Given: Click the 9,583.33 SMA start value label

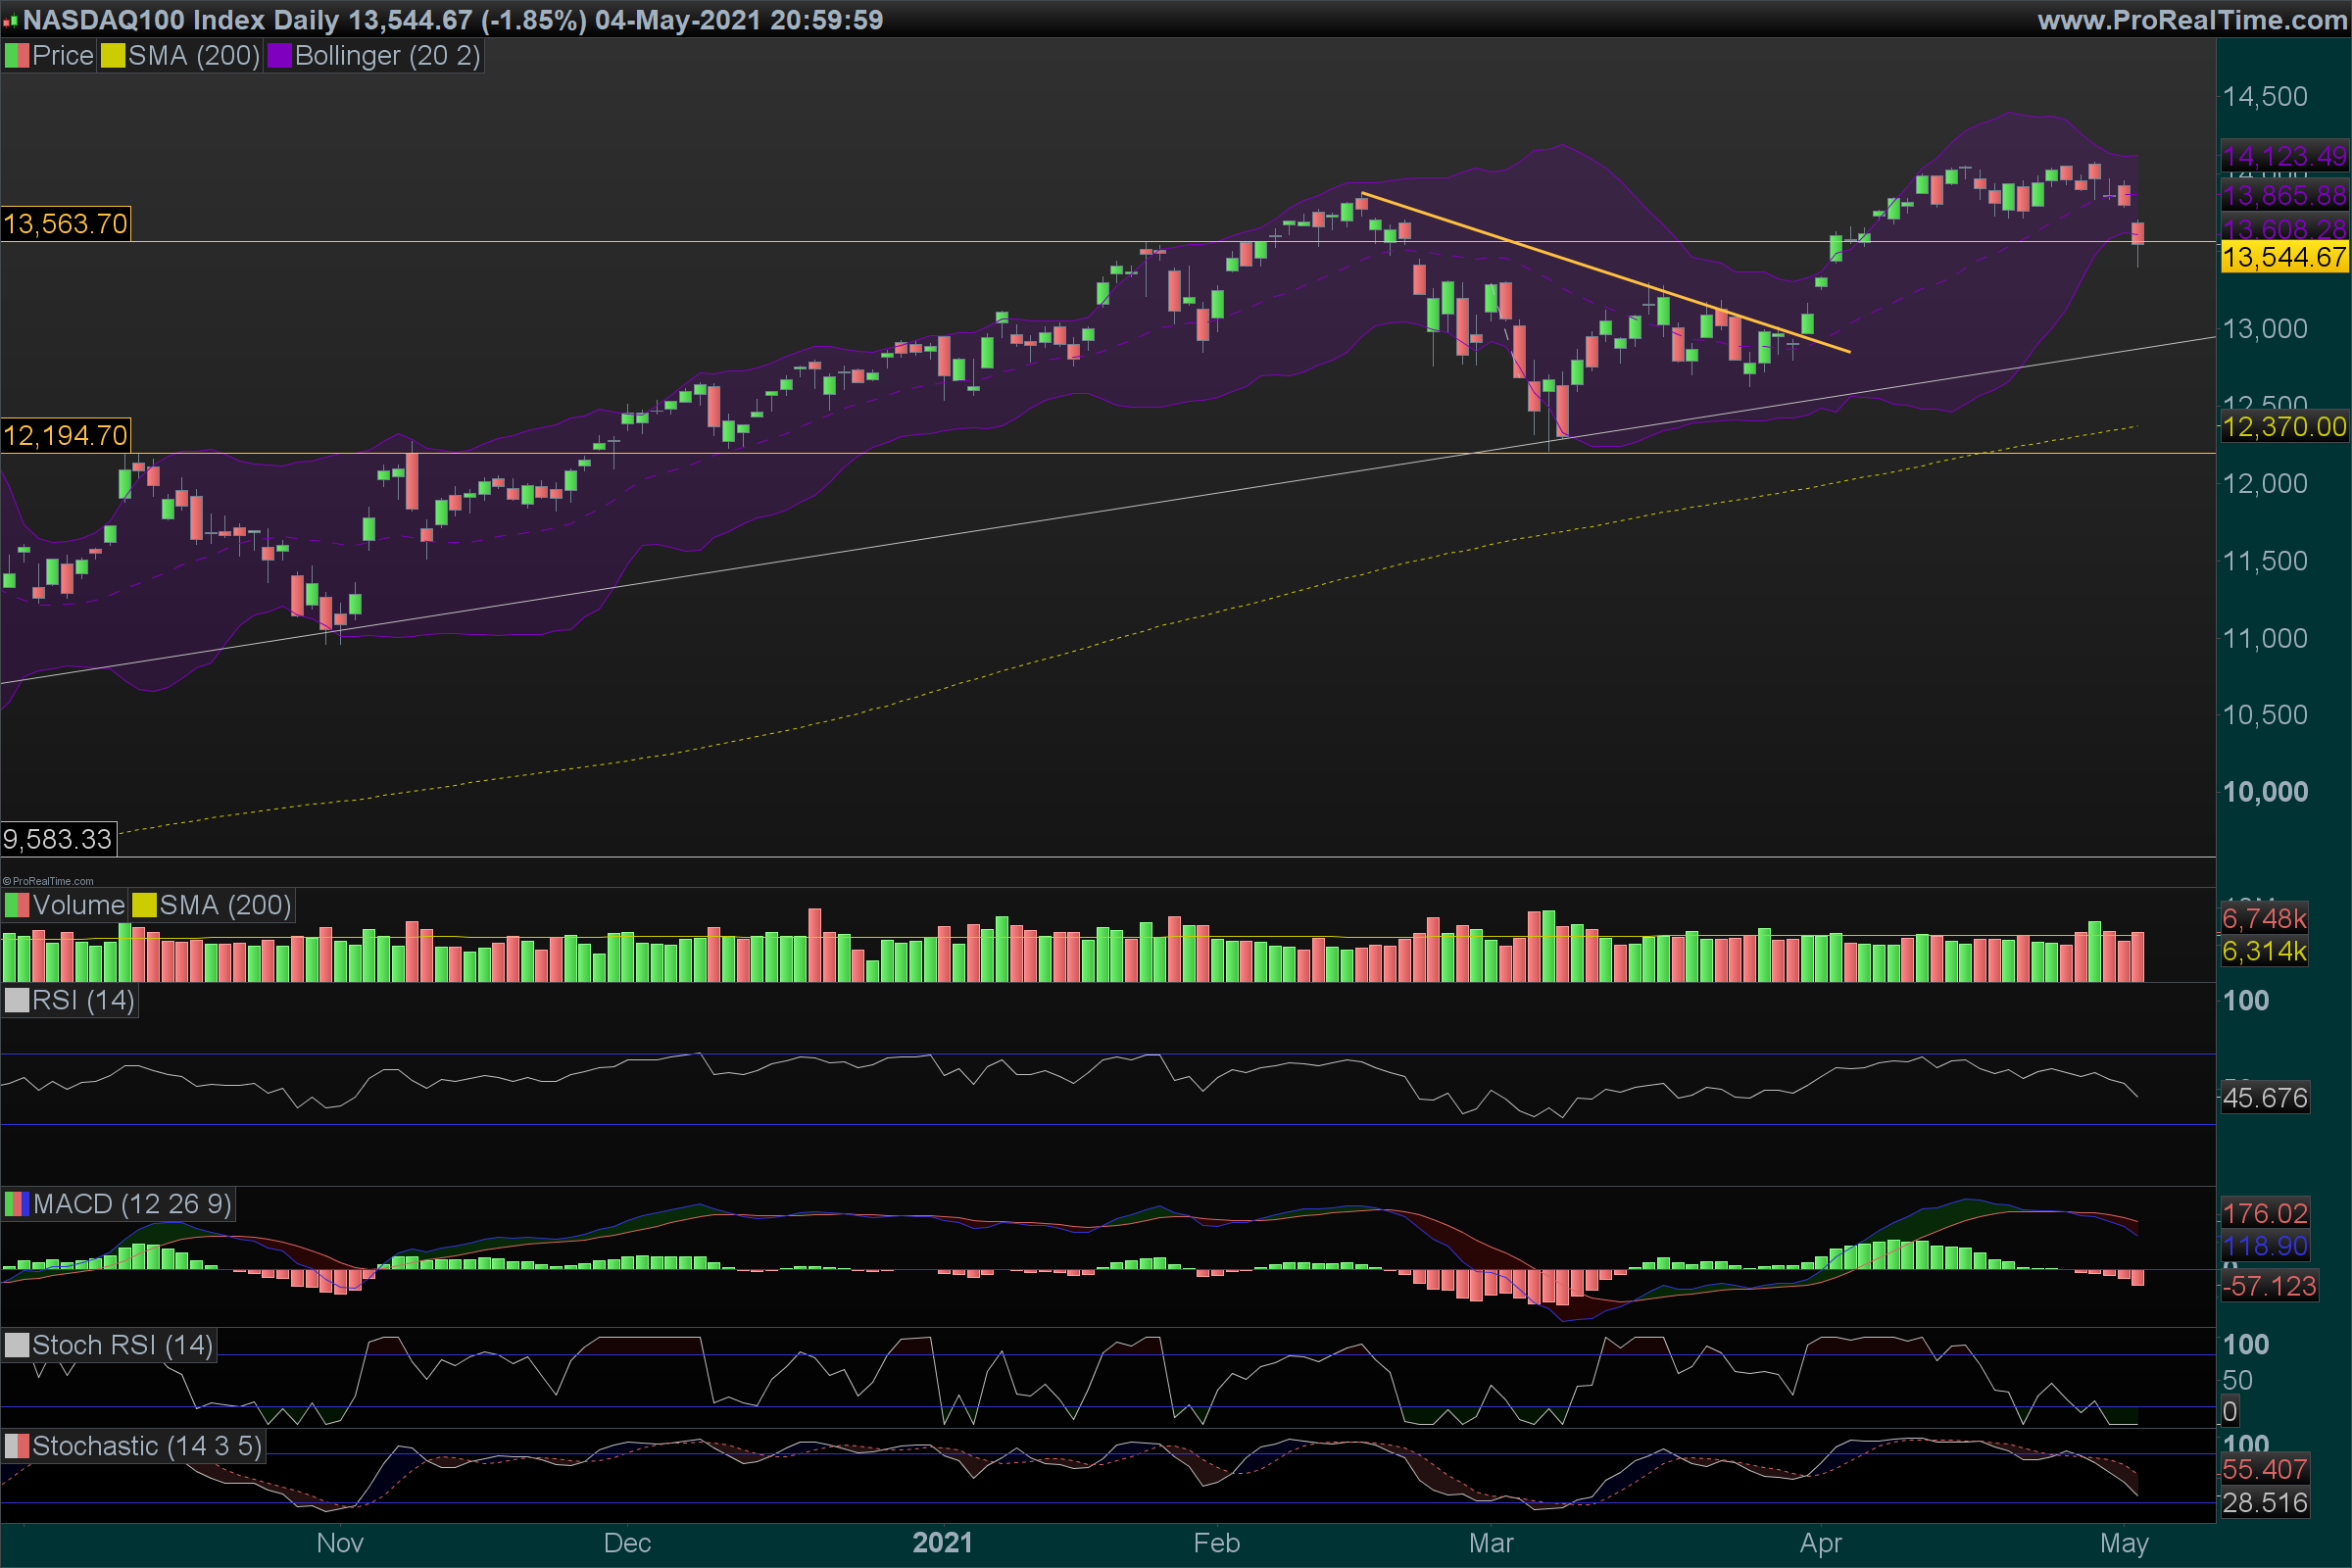Looking at the screenshot, I should 57,839.
